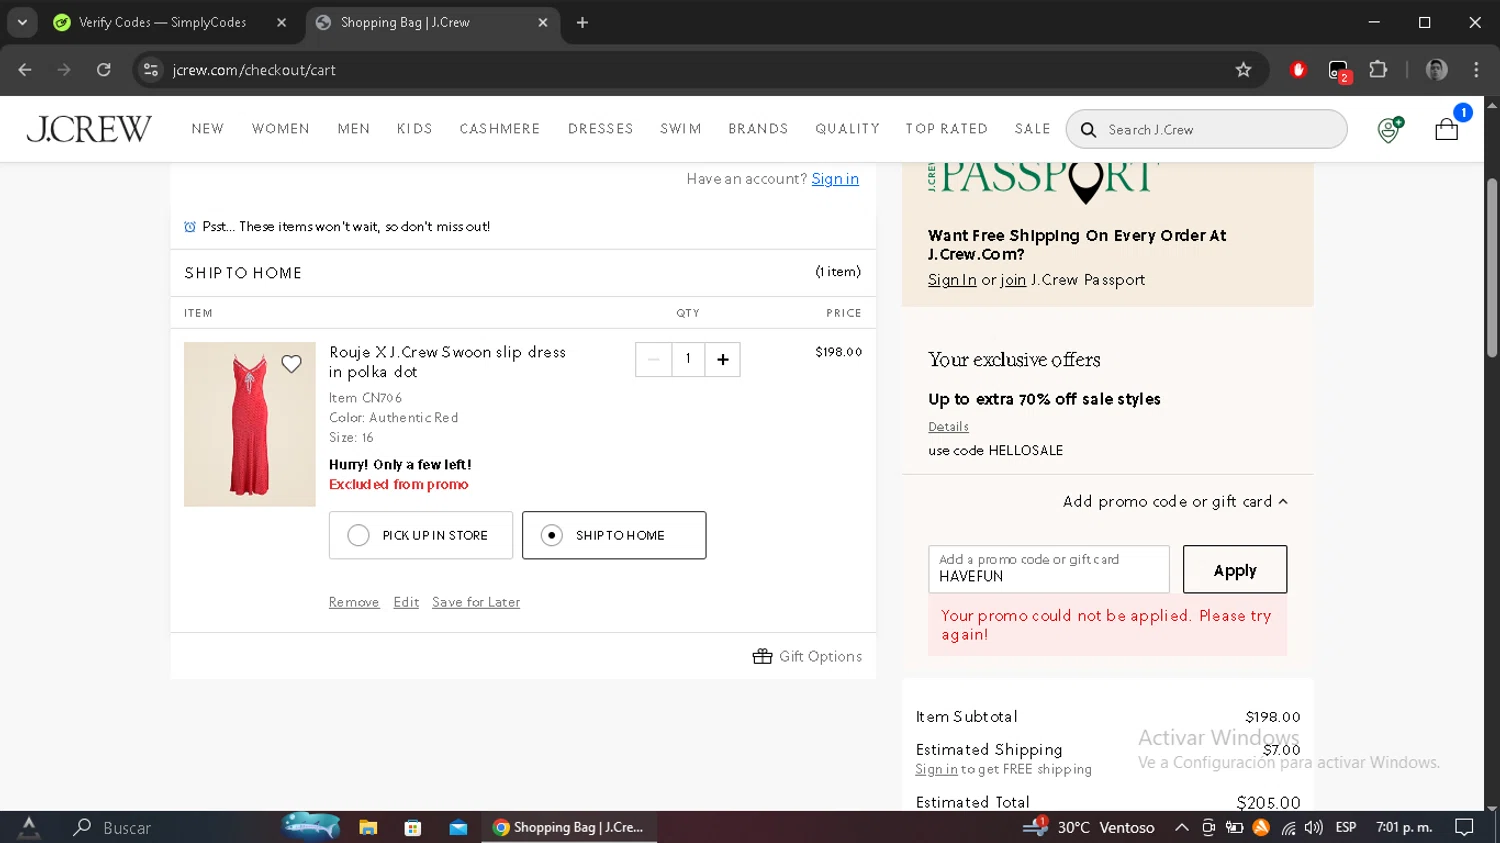Screen dimensions: 1500x843
Task: Open the extension with badge 2
Action: 1338,71
